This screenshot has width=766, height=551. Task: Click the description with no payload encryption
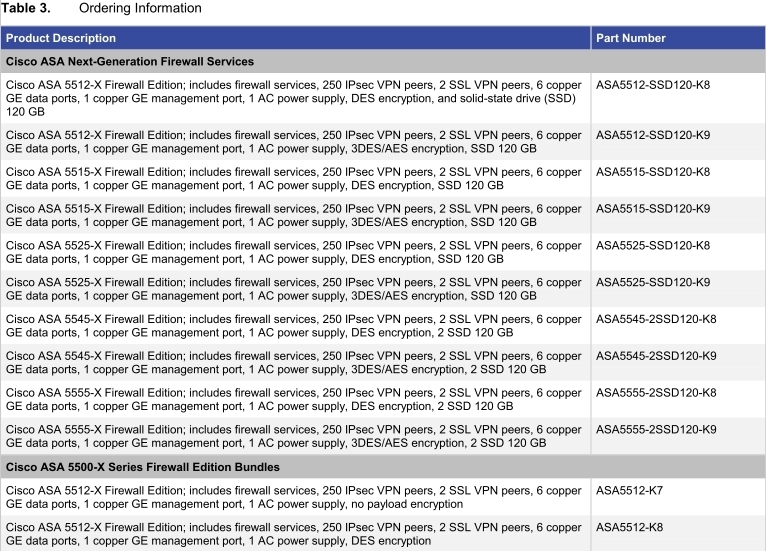pyautogui.click(x=293, y=498)
